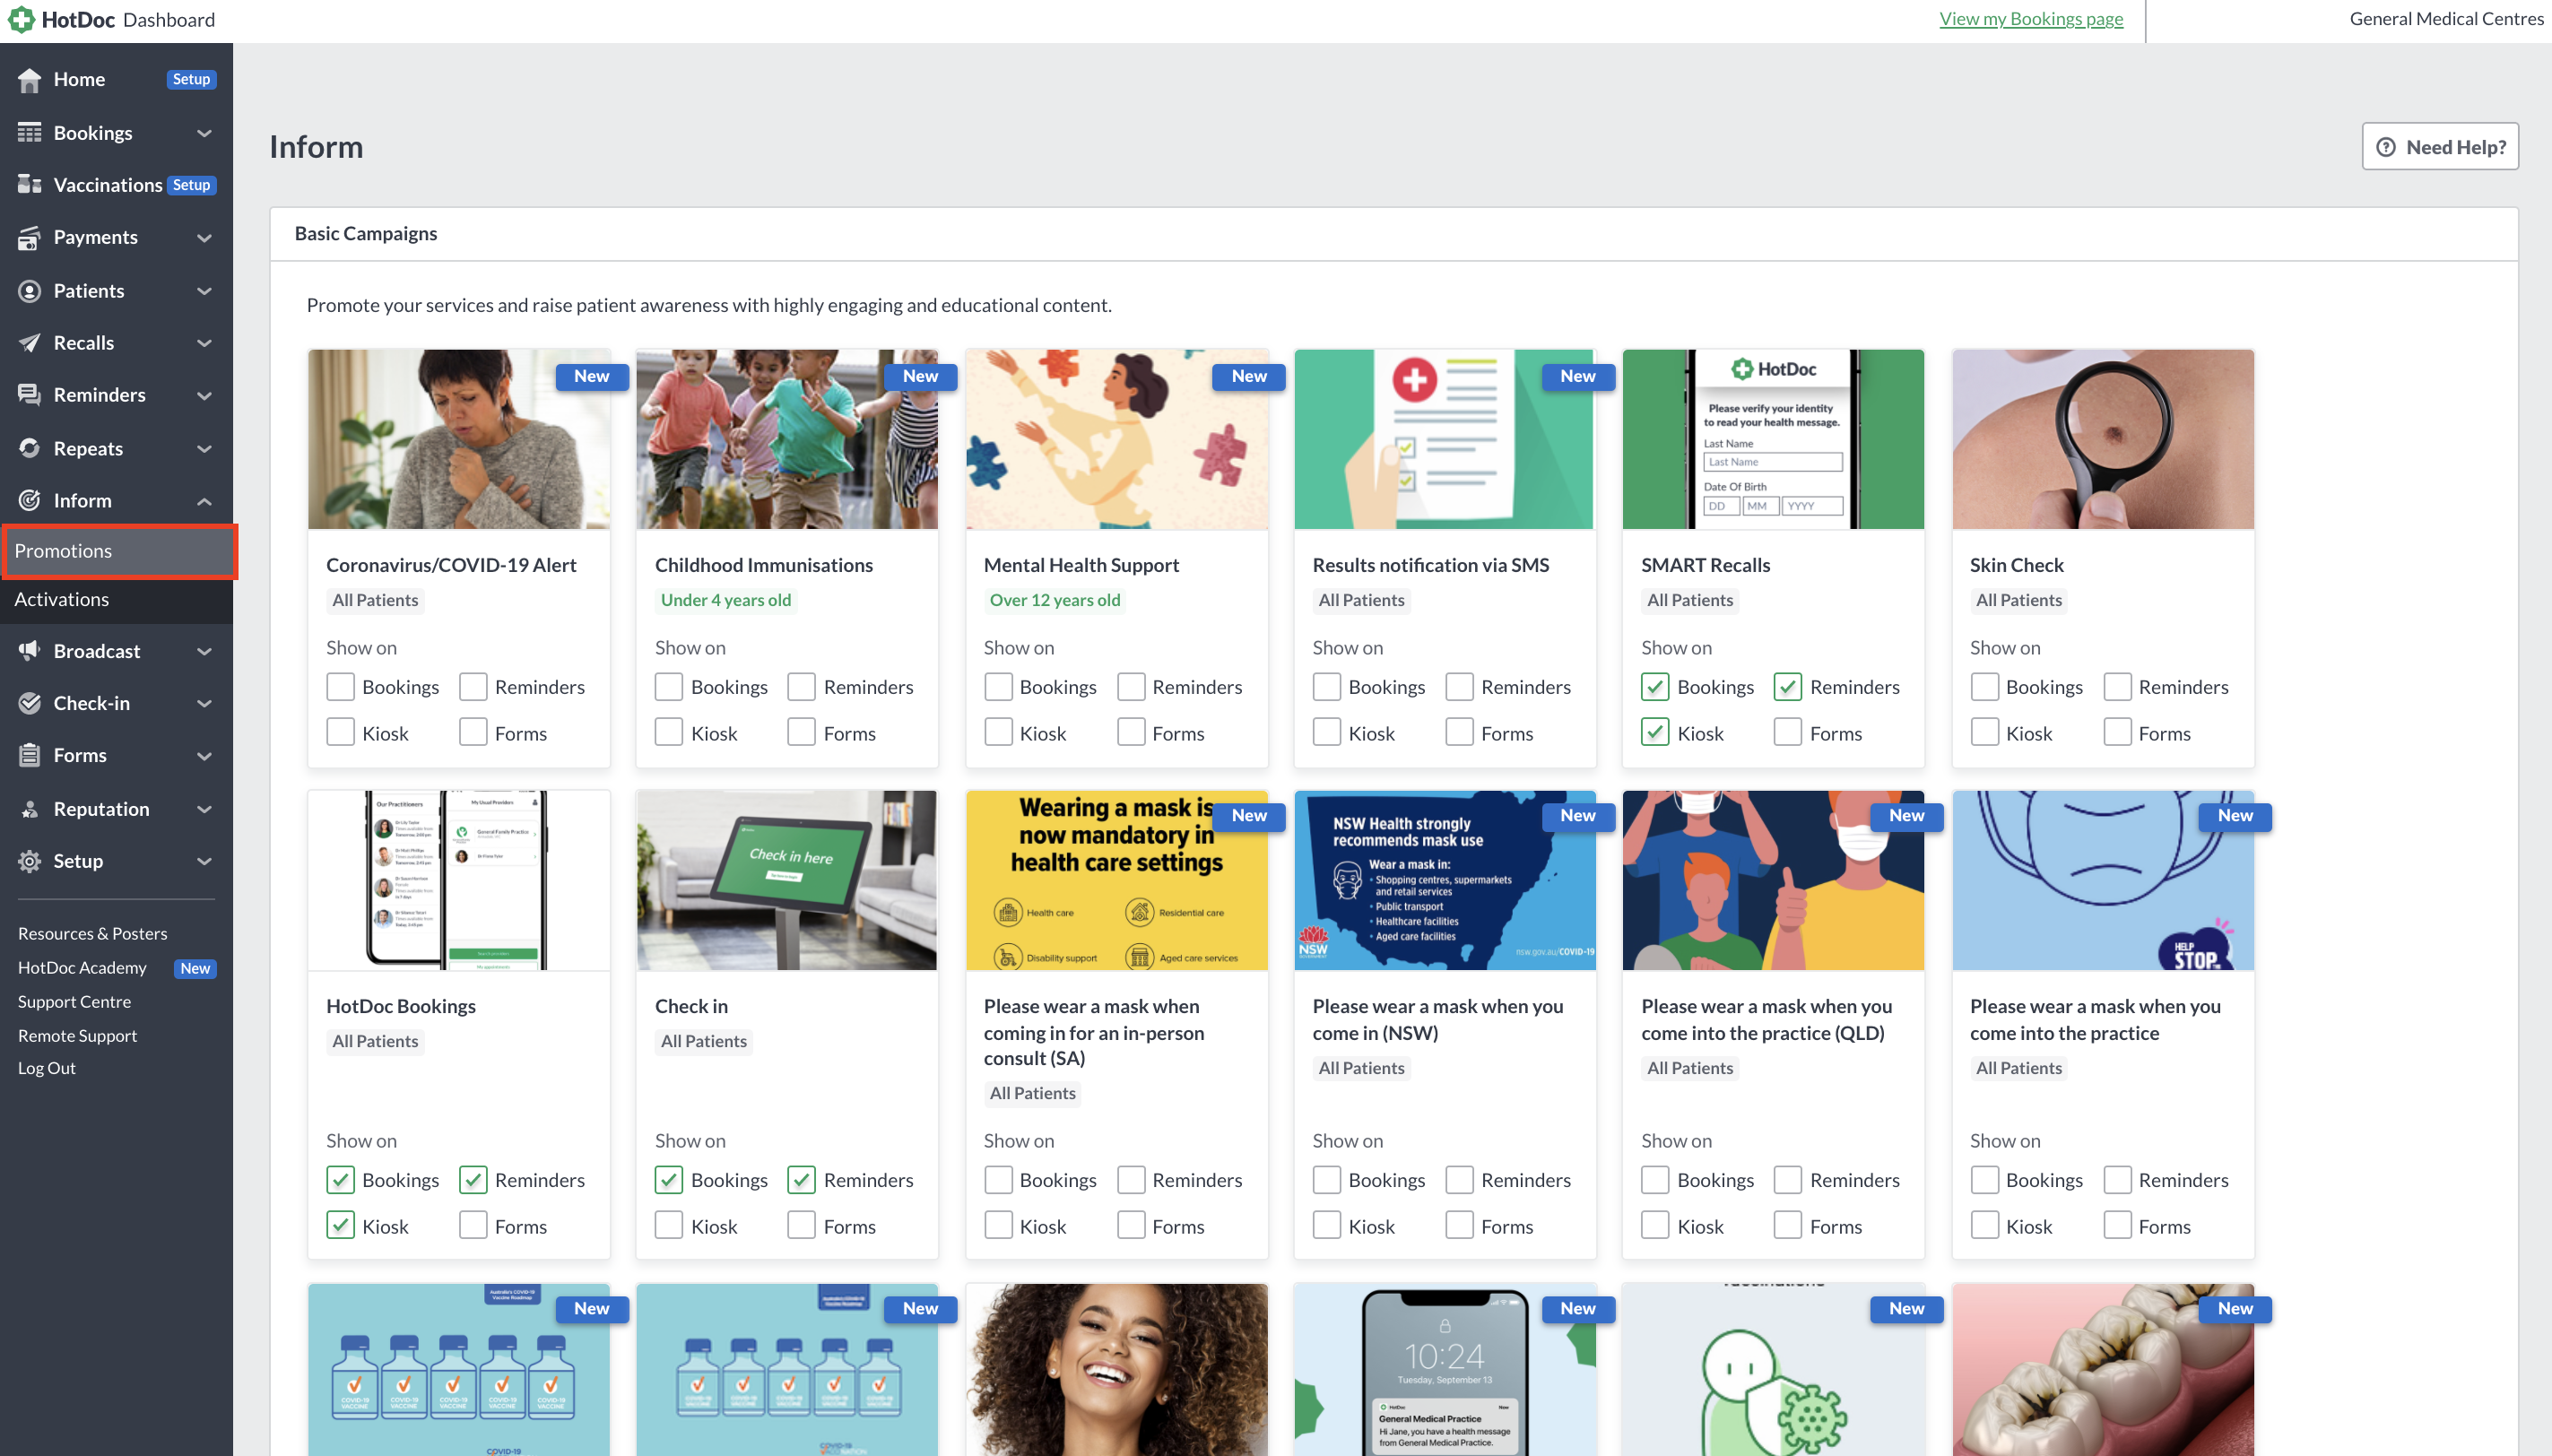Open the Reputation menu label
This screenshot has height=1456, width=2552.
(101, 809)
